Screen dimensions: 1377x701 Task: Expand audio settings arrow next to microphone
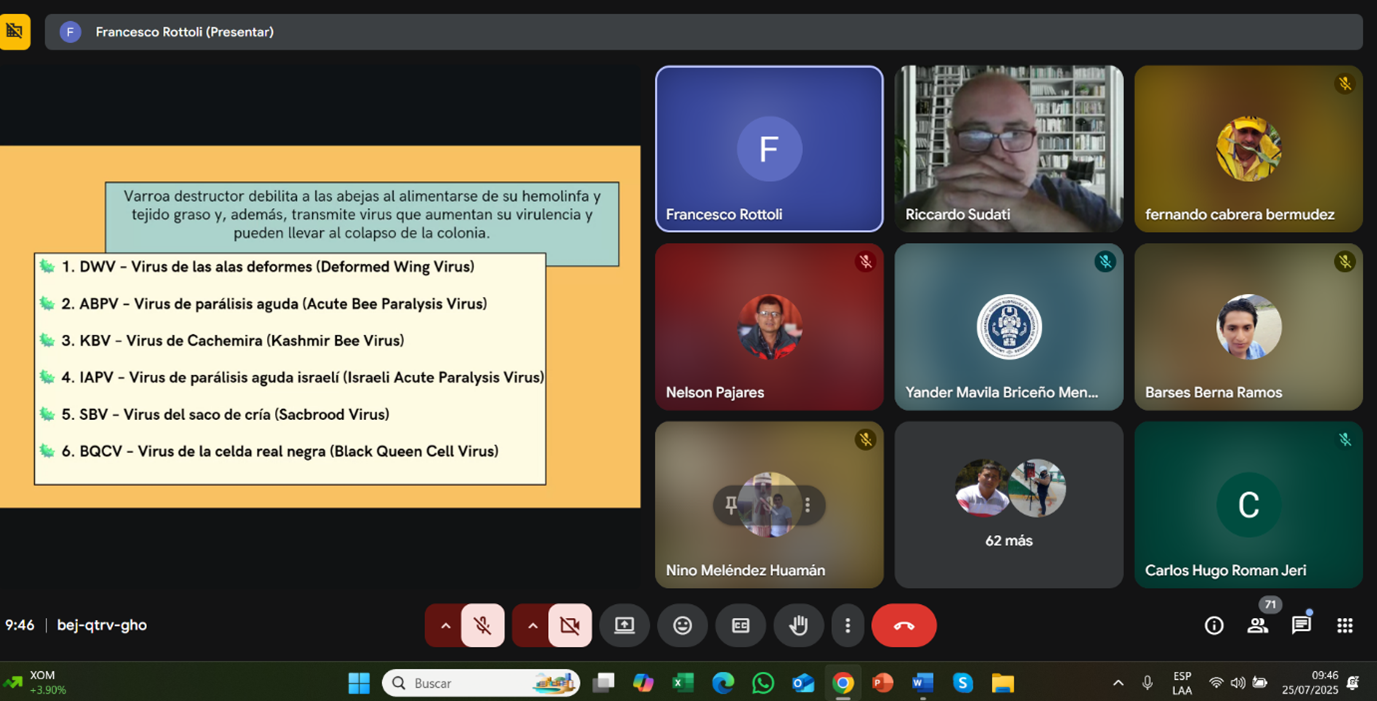coord(445,625)
